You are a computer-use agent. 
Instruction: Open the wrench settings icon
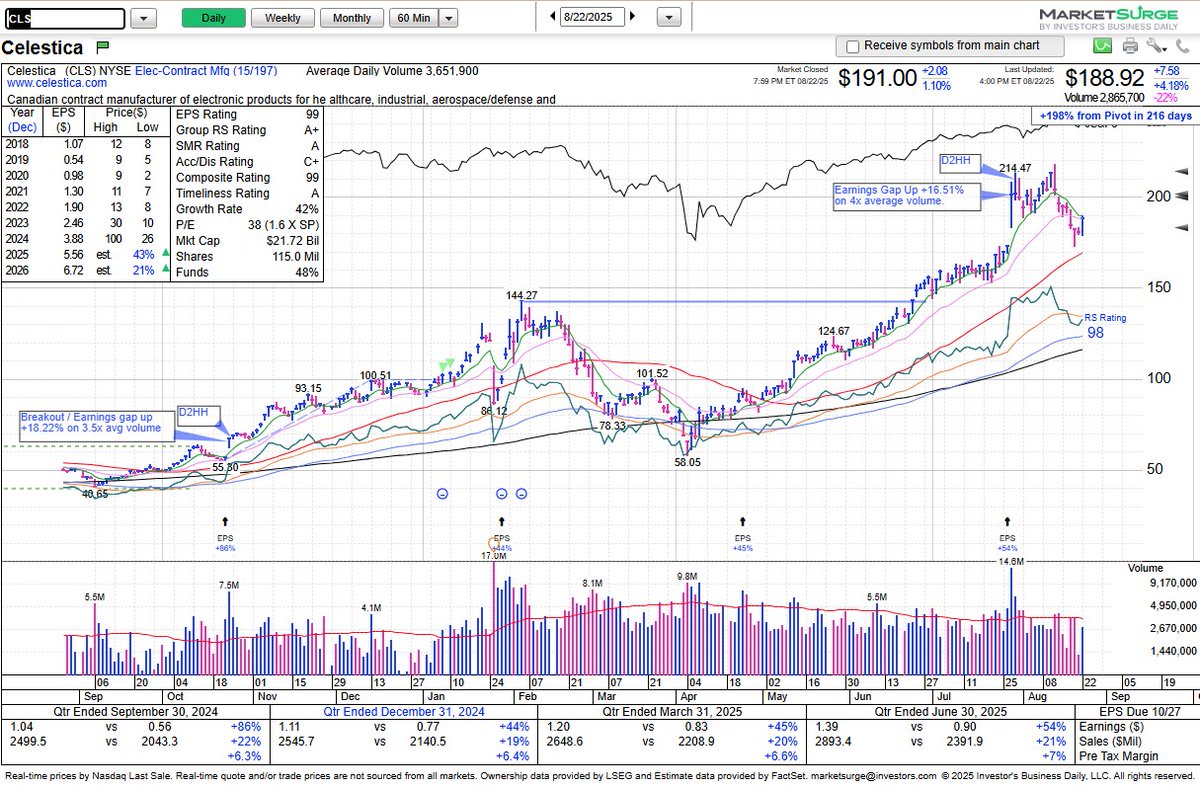pos(1153,46)
